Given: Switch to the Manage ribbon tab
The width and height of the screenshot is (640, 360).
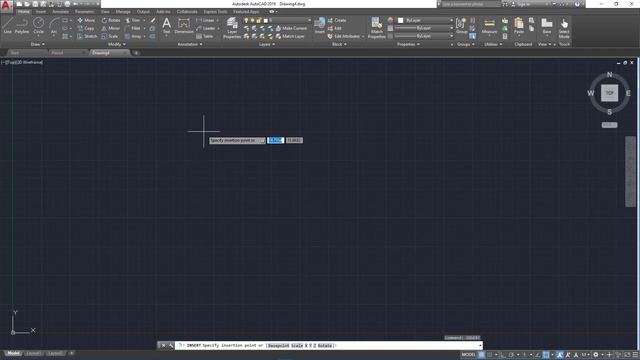Looking at the screenshot, I should tap(123, 12).
